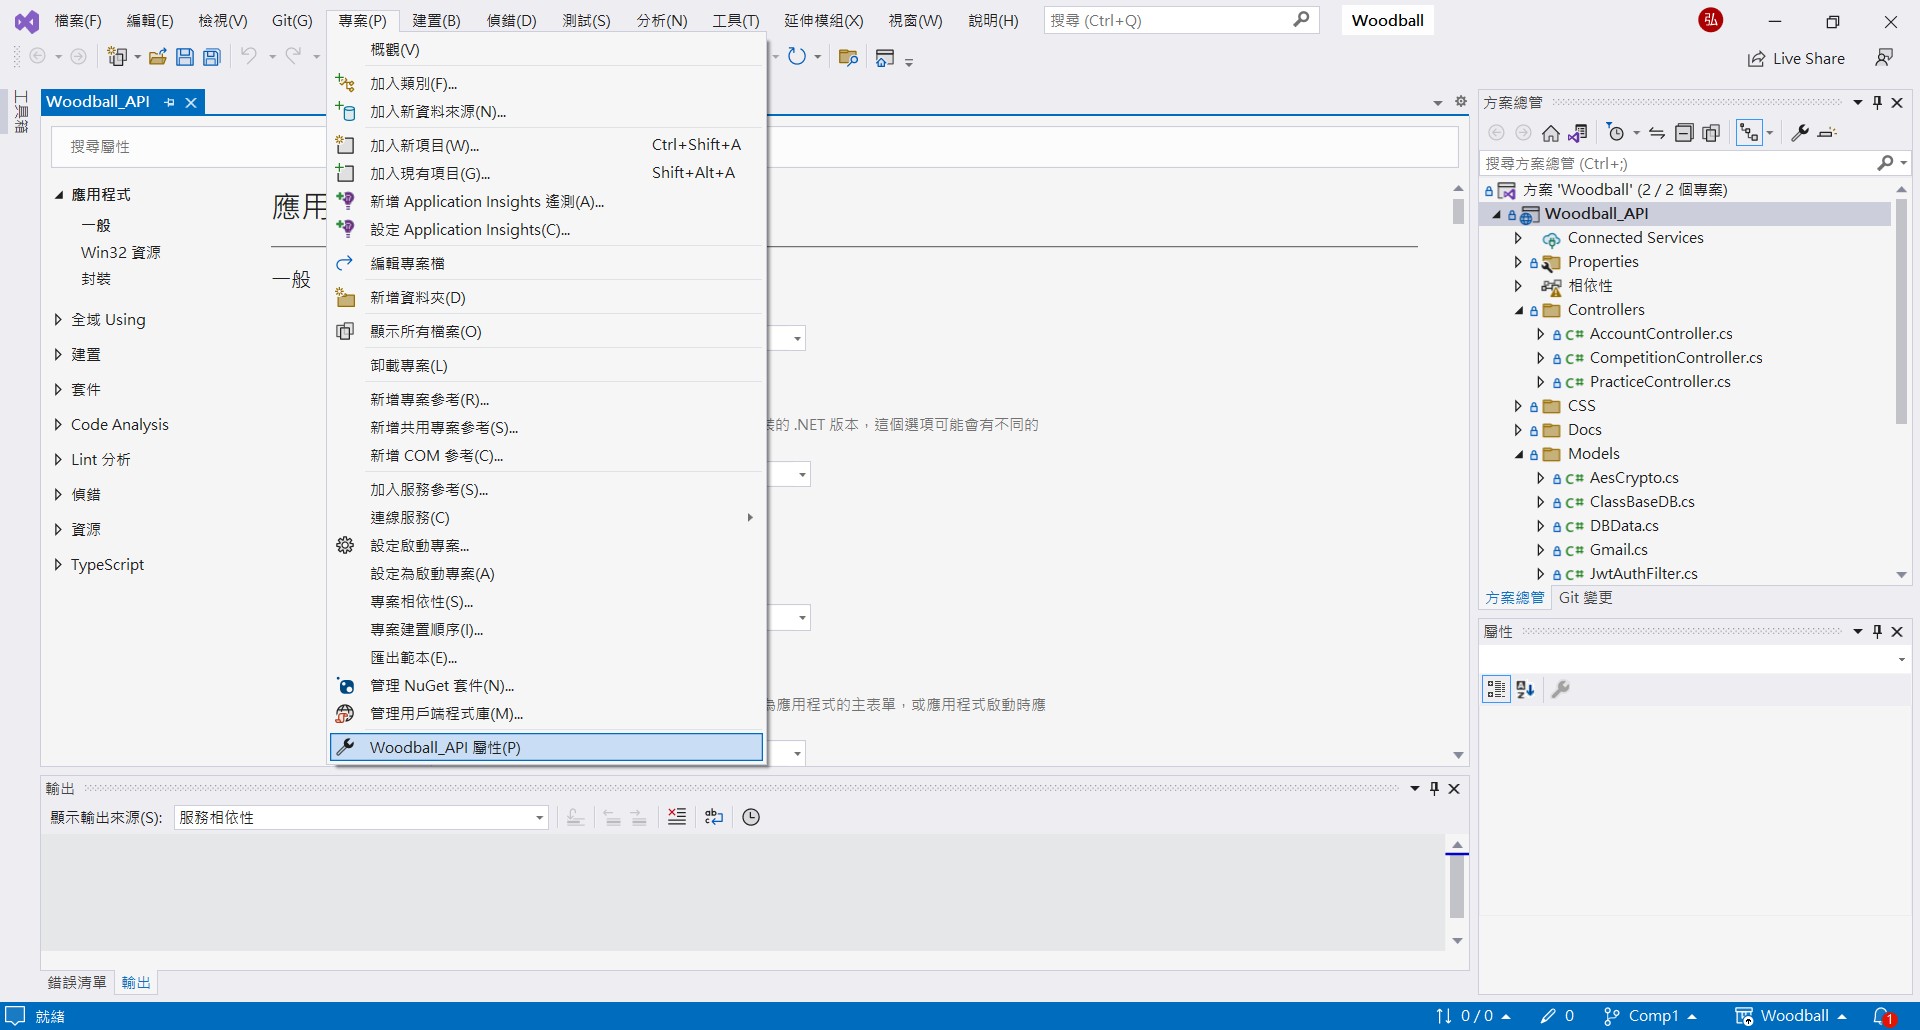Expand the TypeScript section
This screenshot has width=1920, height=1030.
point(58,564)
